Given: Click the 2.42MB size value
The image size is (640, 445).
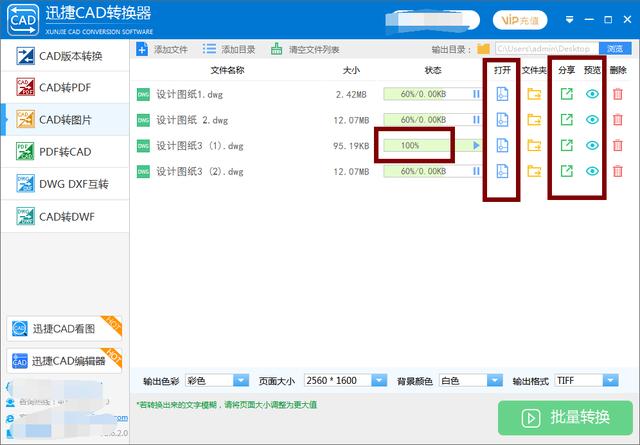Looking at the screenshot, I should click(351, 95).
